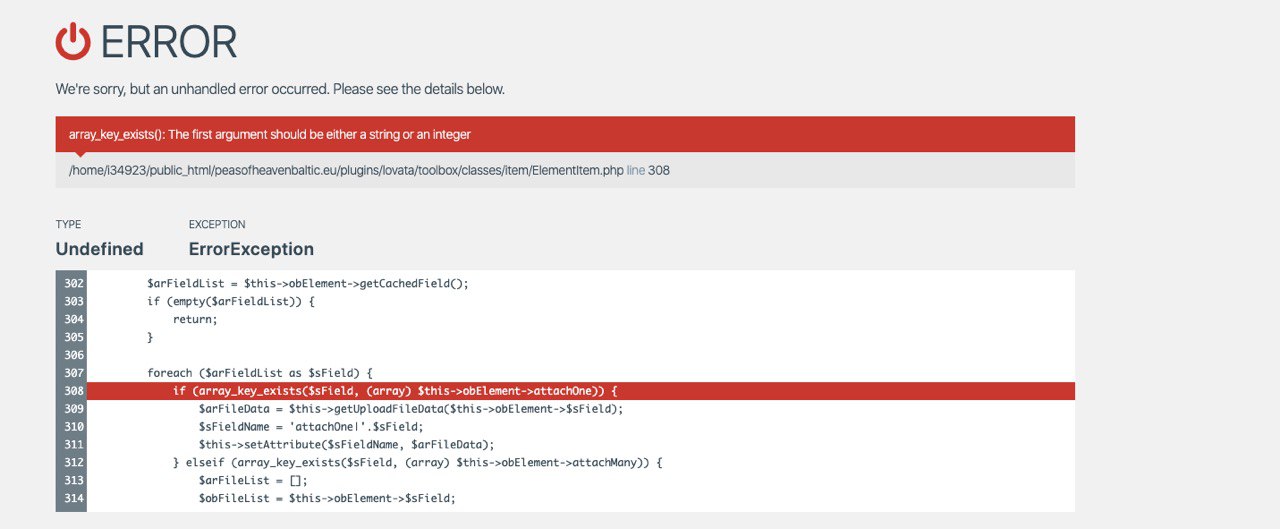Select the red array_key_exists() error message banner
This screenshot has width=1280, height=529.
(565, 134)
